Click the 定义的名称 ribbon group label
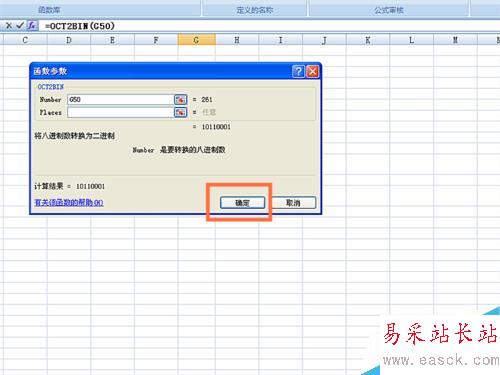The image size is (500, 375). click(x=255, y=10)
